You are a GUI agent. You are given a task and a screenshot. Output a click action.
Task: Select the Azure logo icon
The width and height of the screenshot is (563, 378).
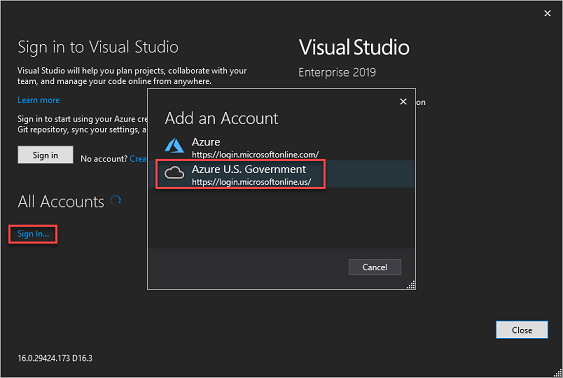tap(175, 146)
